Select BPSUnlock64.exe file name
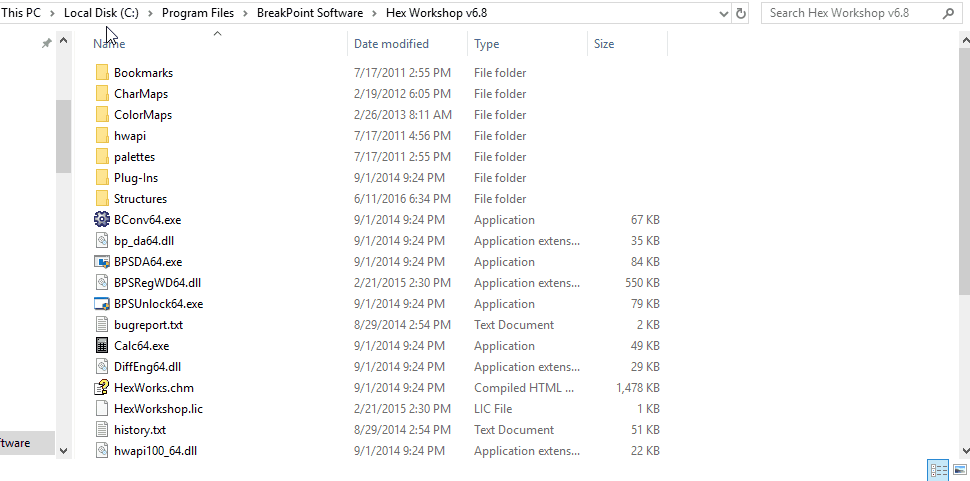970x481 pixels. point(158,304)
